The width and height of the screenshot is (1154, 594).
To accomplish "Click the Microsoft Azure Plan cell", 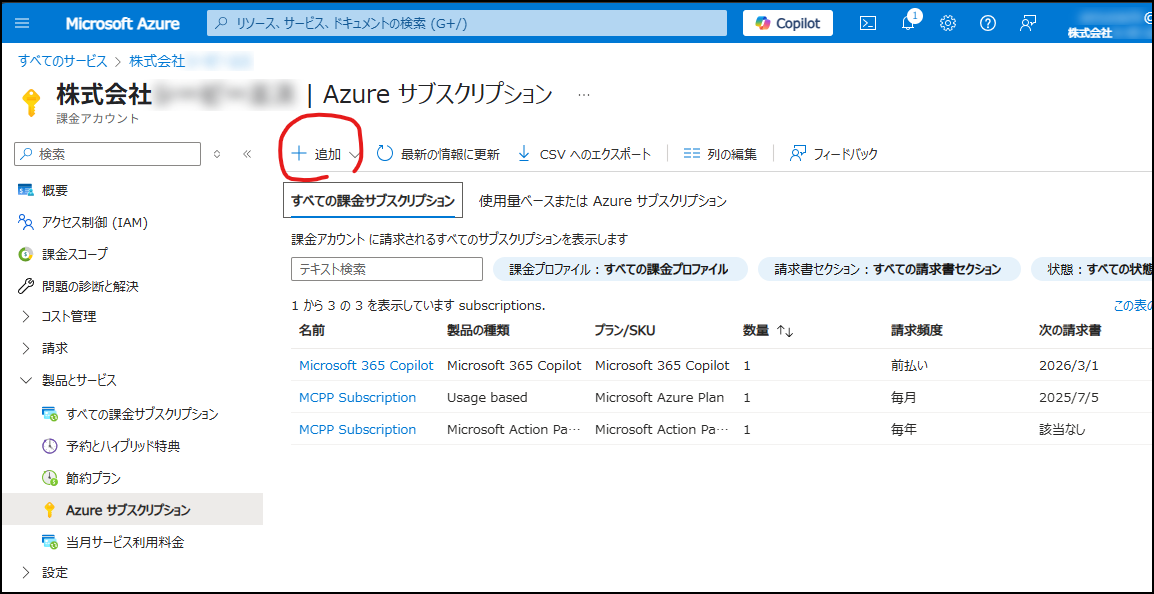I will point(659,397).
